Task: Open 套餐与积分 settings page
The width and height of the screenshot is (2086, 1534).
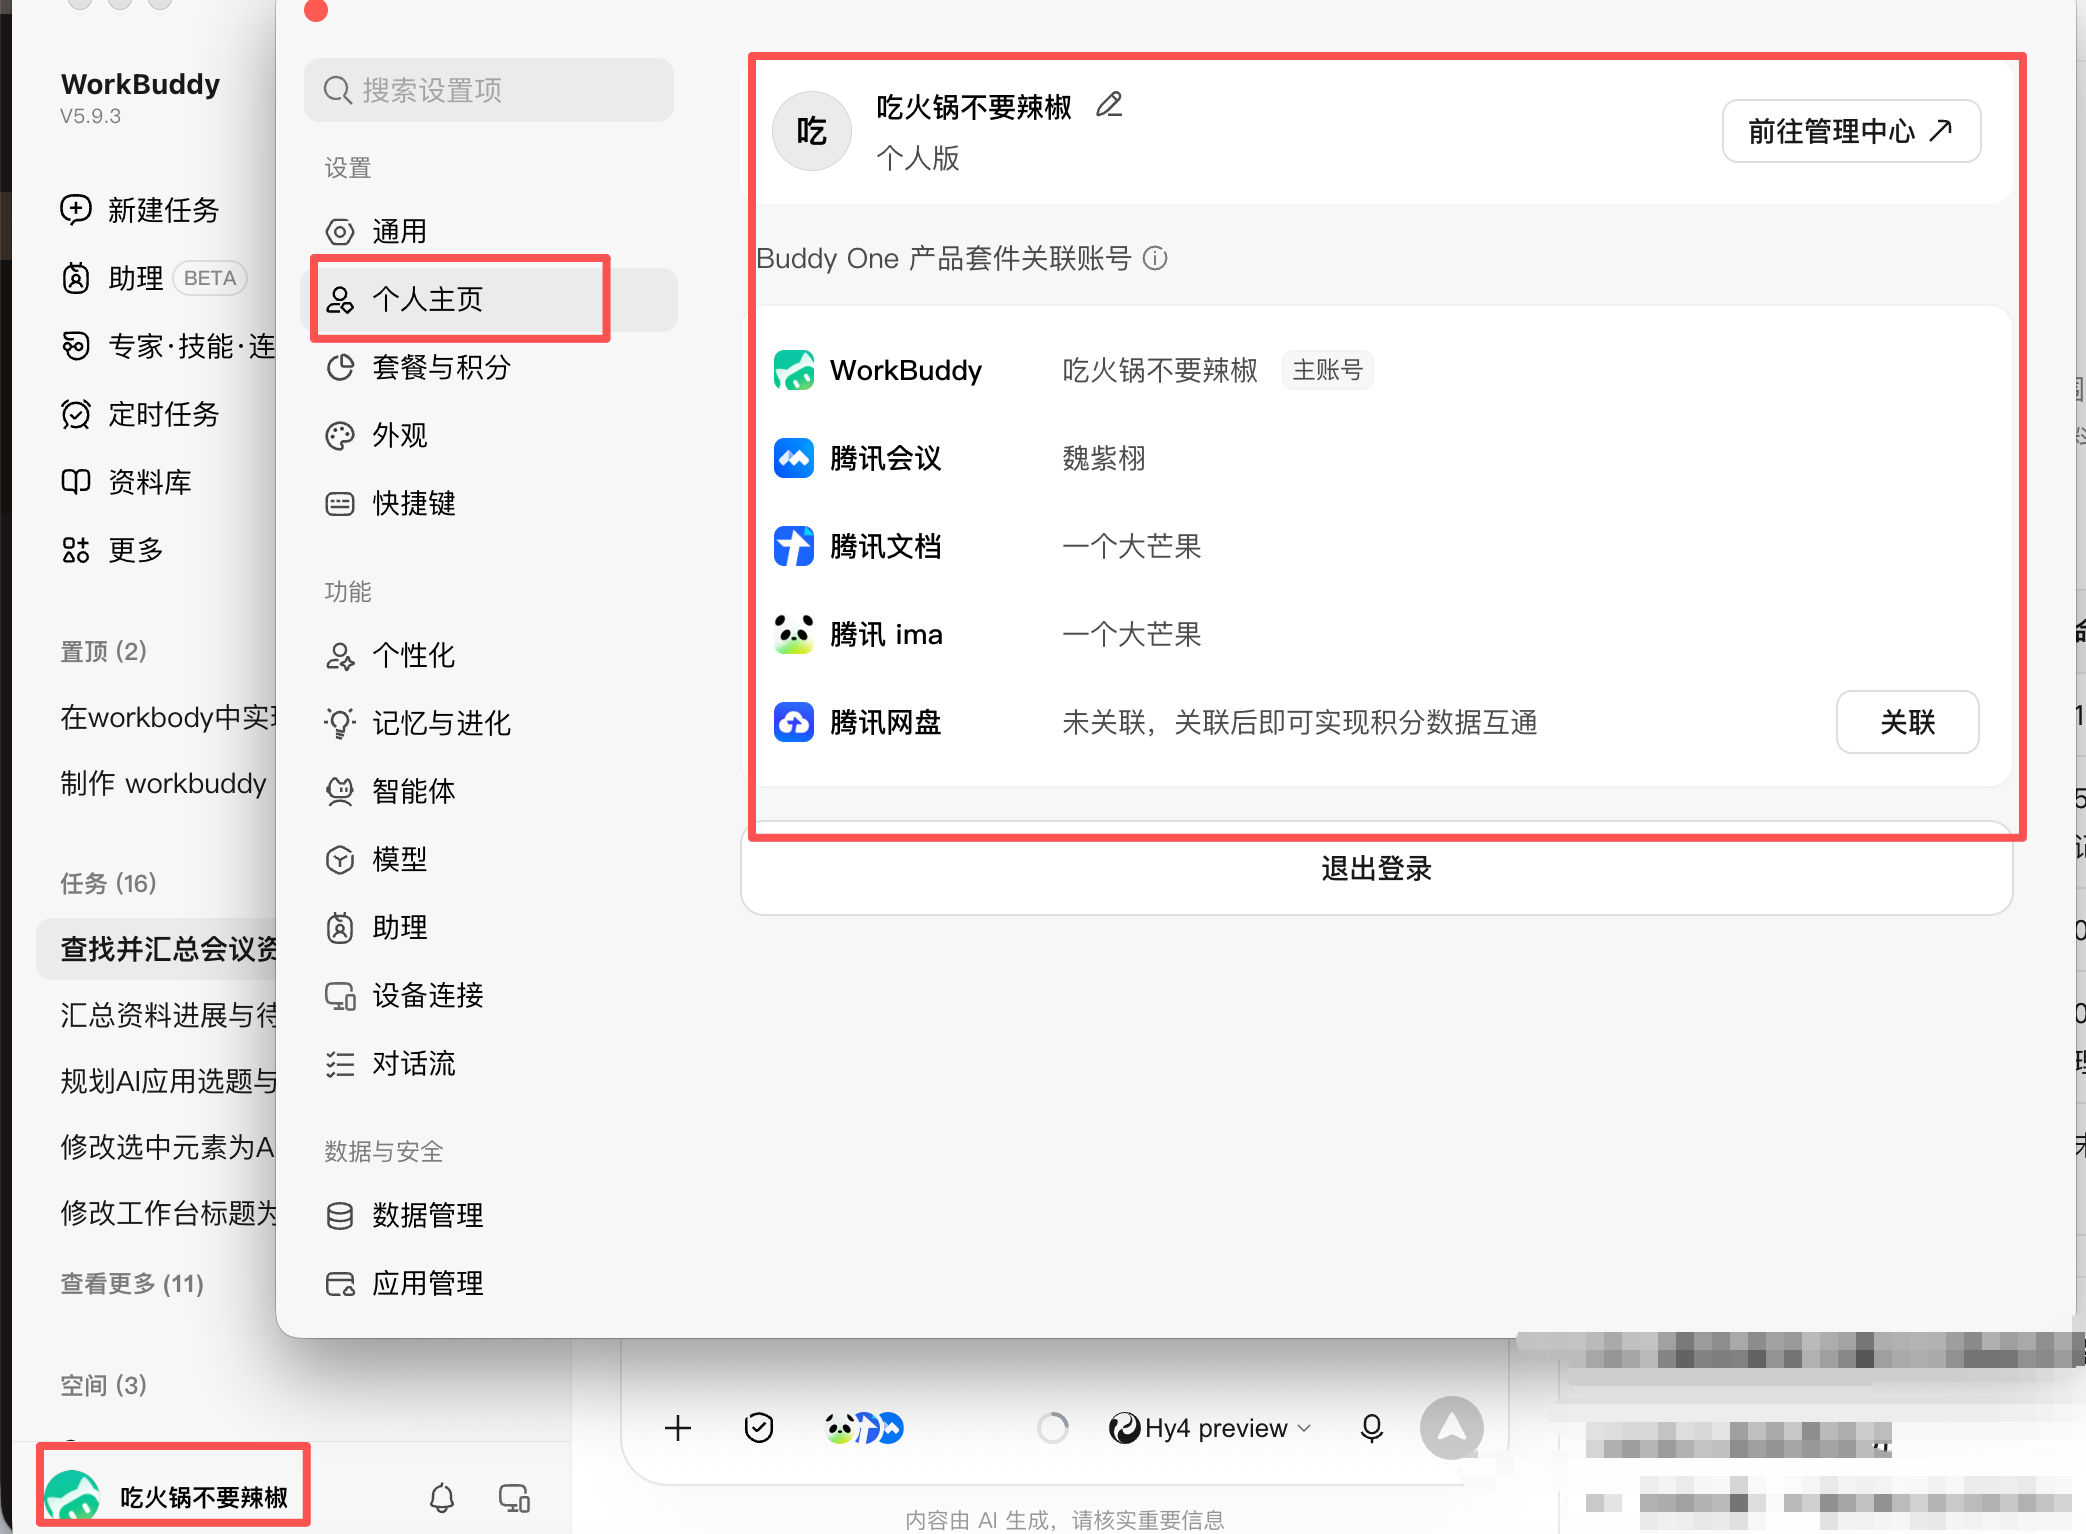Action: [489, 367]
